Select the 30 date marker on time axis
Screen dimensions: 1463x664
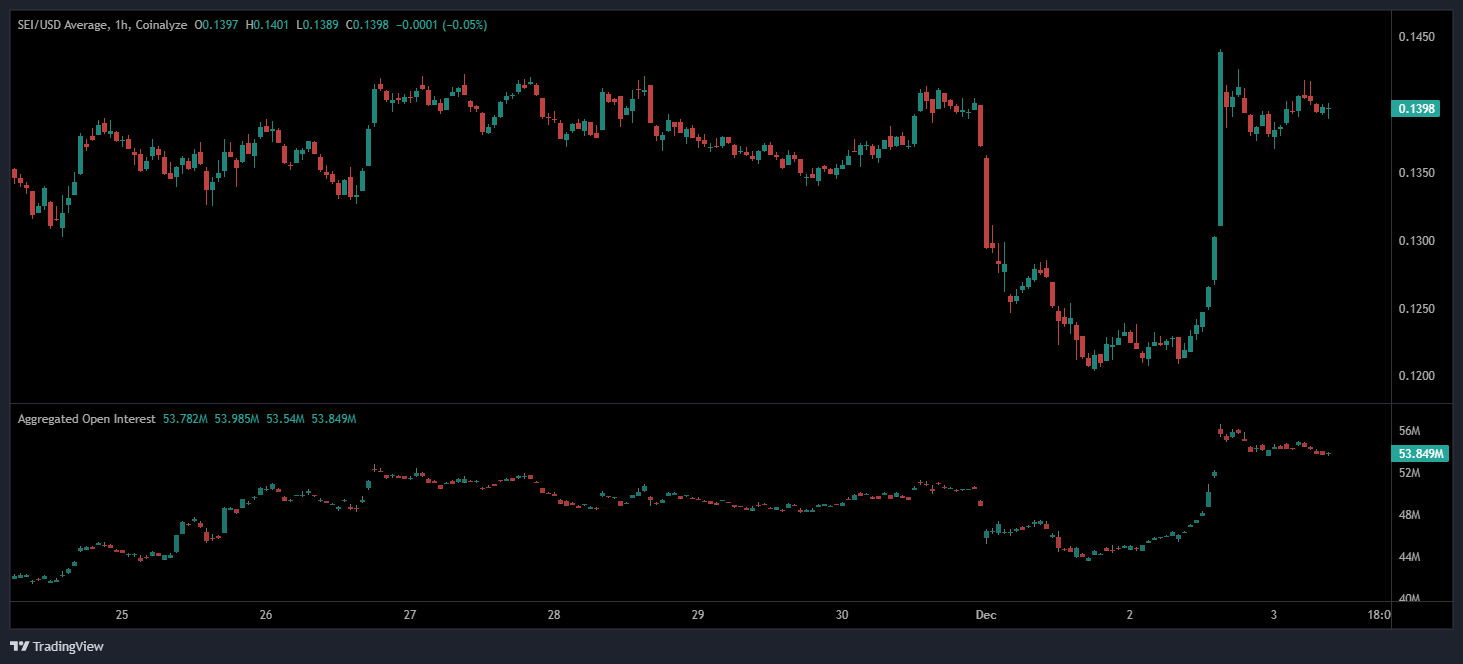842,615
